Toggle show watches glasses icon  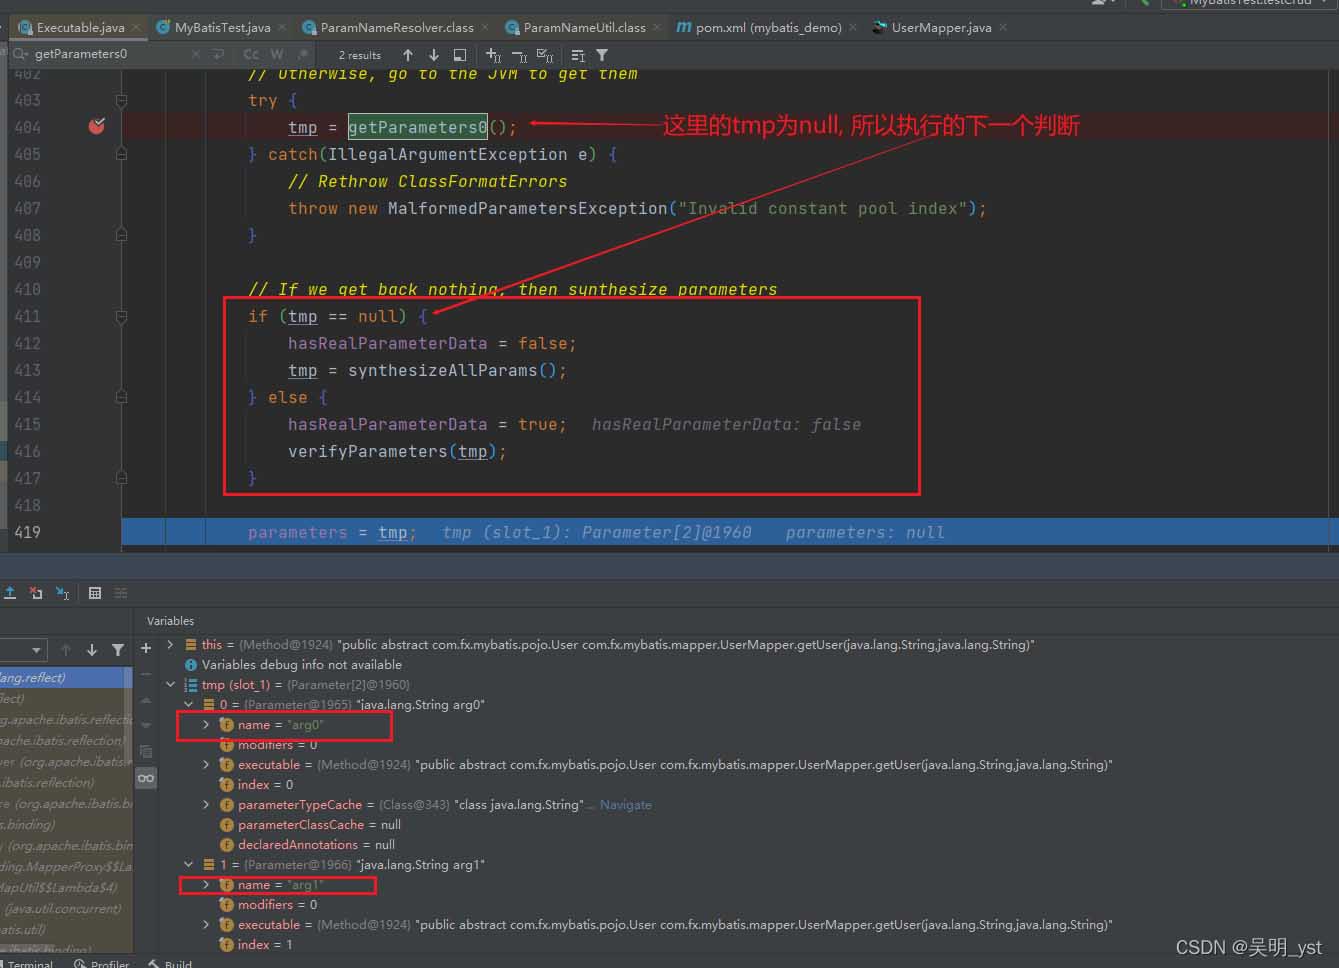[146, 778]
